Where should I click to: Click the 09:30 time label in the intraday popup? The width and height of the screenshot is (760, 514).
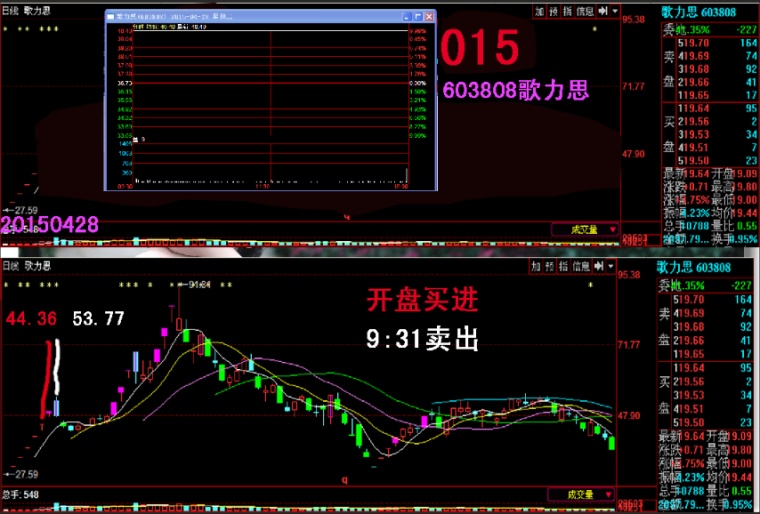[125, 186]
